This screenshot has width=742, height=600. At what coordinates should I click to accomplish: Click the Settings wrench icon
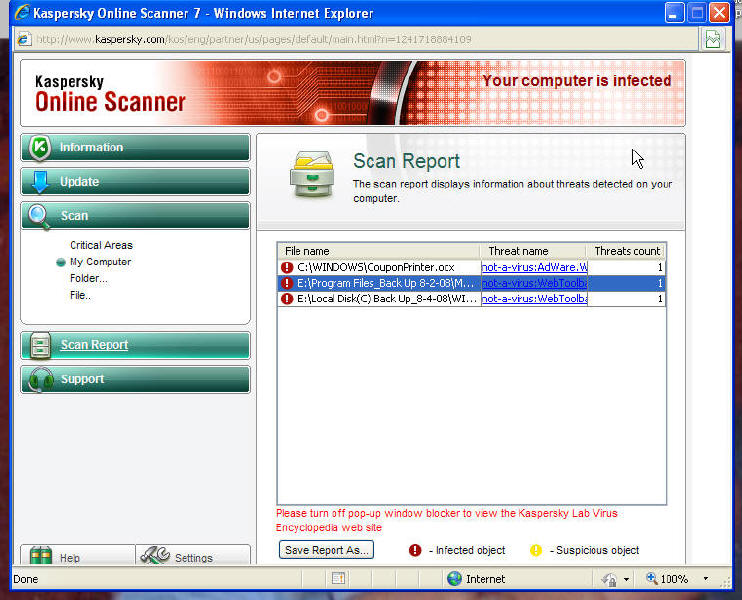pyautogui.click(x=155, y=556)
